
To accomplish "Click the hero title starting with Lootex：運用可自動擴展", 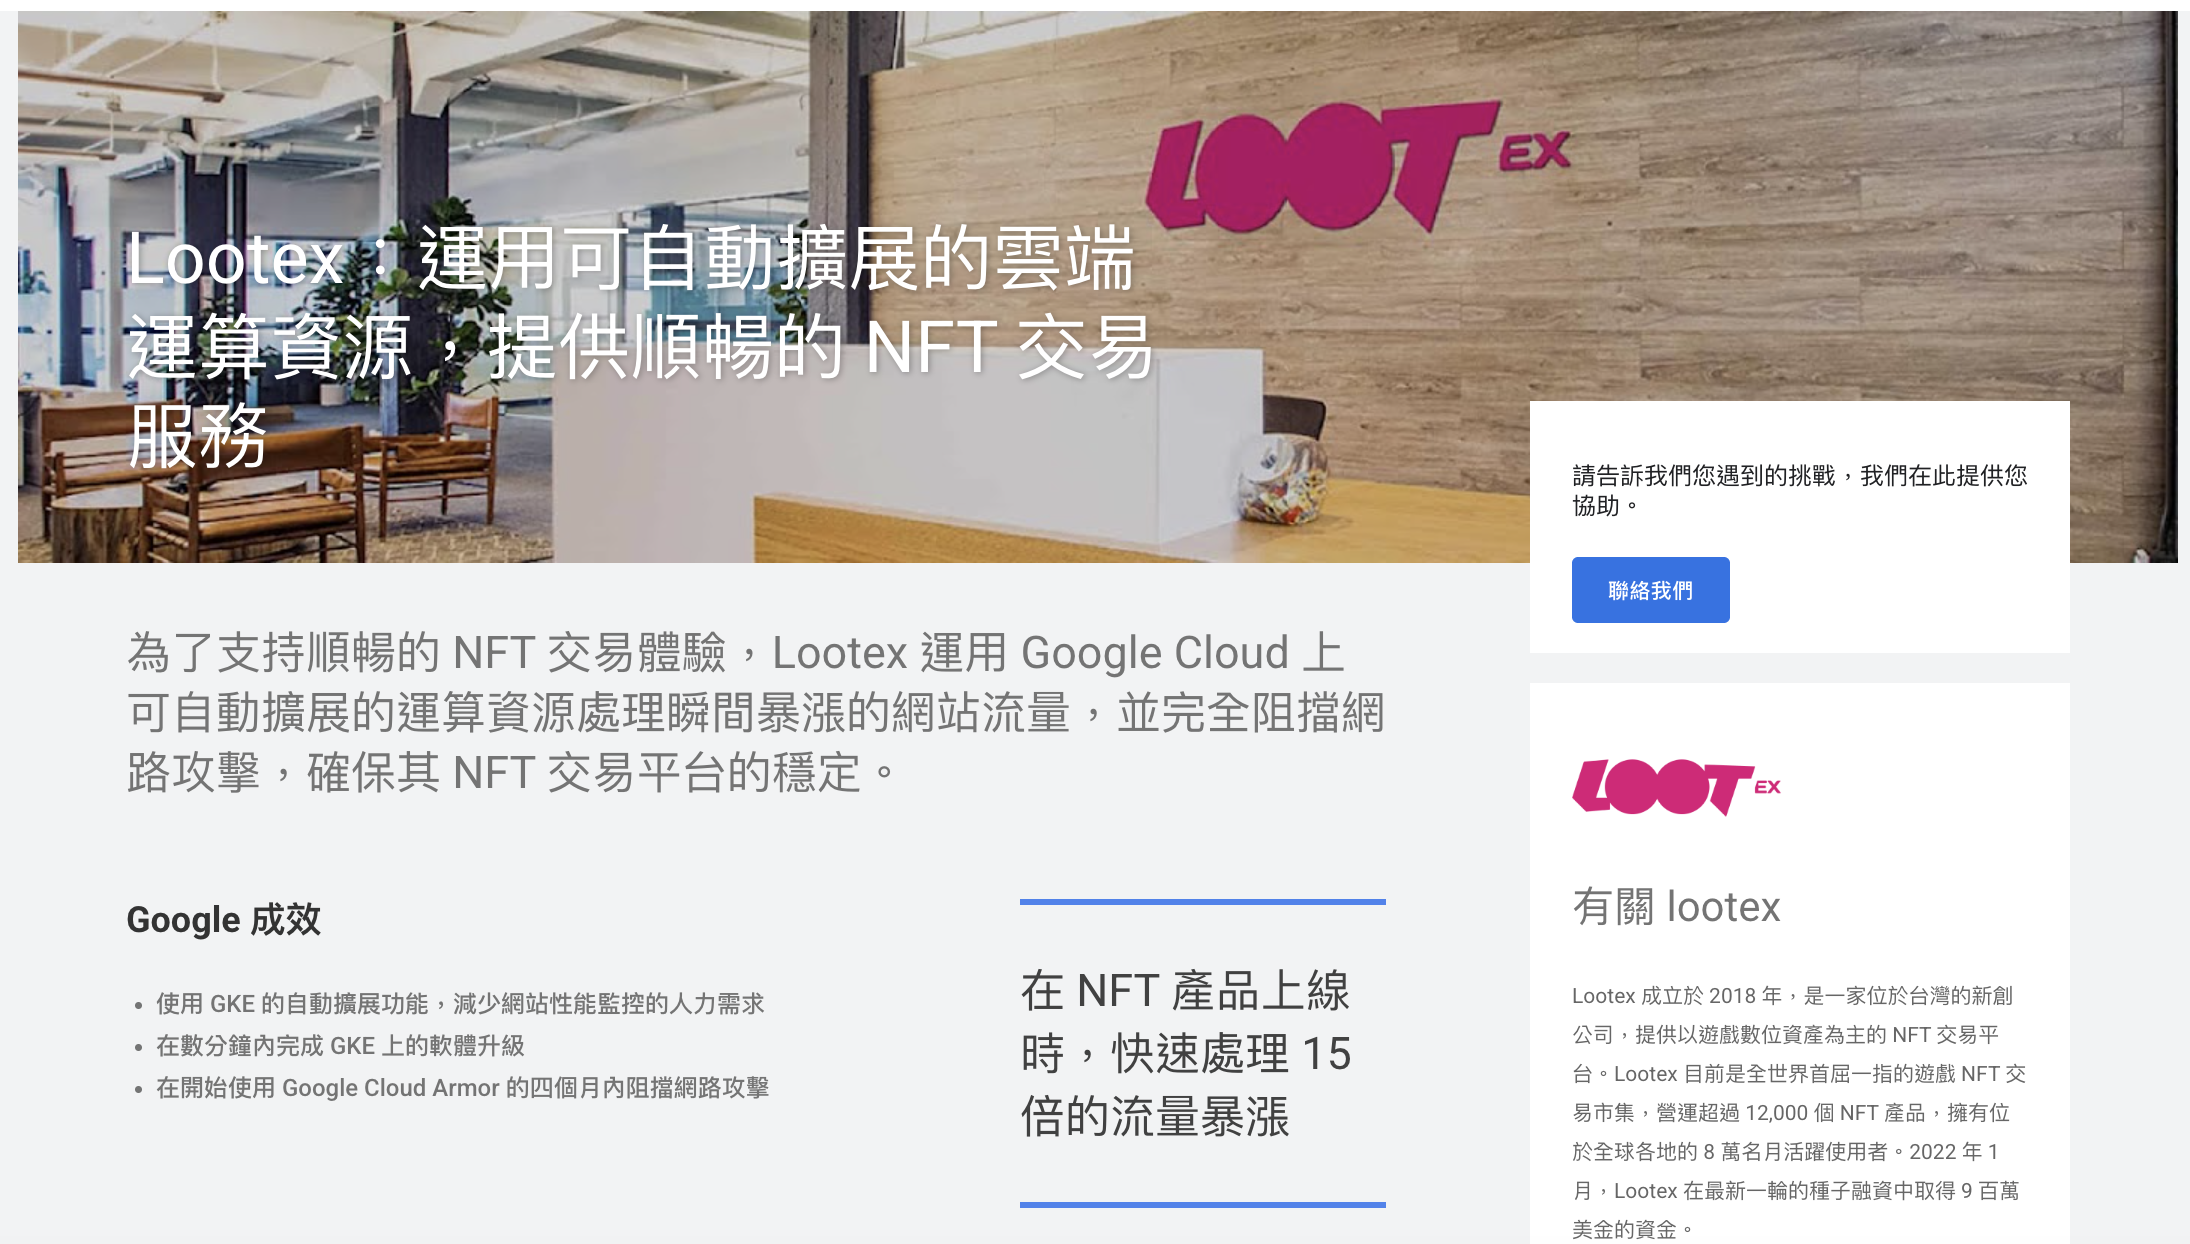I will pyautogui.click(x=640, y=346).
